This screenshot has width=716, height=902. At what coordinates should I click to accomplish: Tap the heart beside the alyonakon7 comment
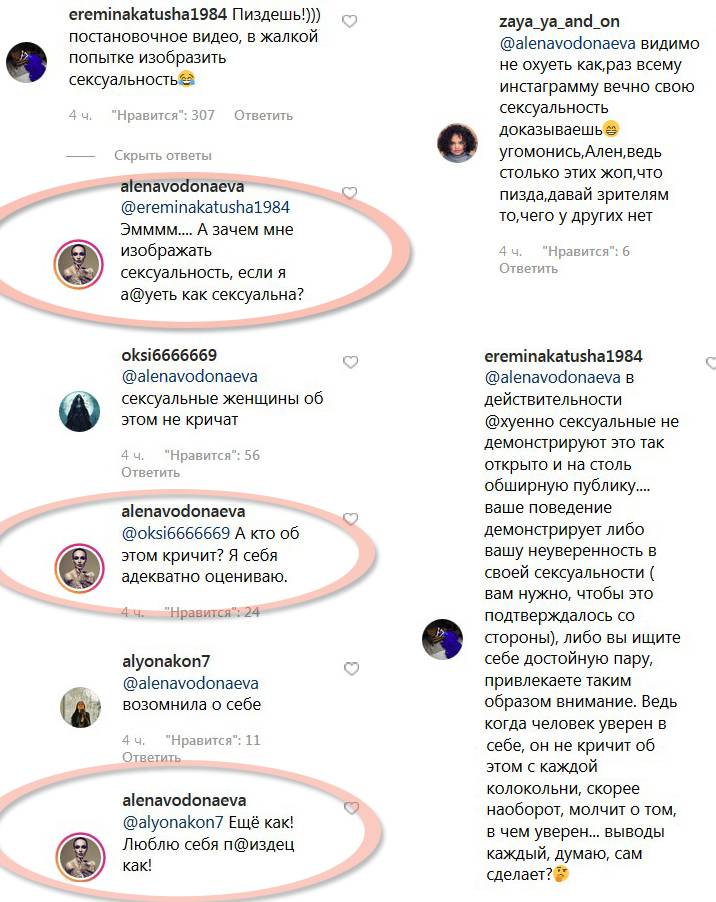pos(351,668)
